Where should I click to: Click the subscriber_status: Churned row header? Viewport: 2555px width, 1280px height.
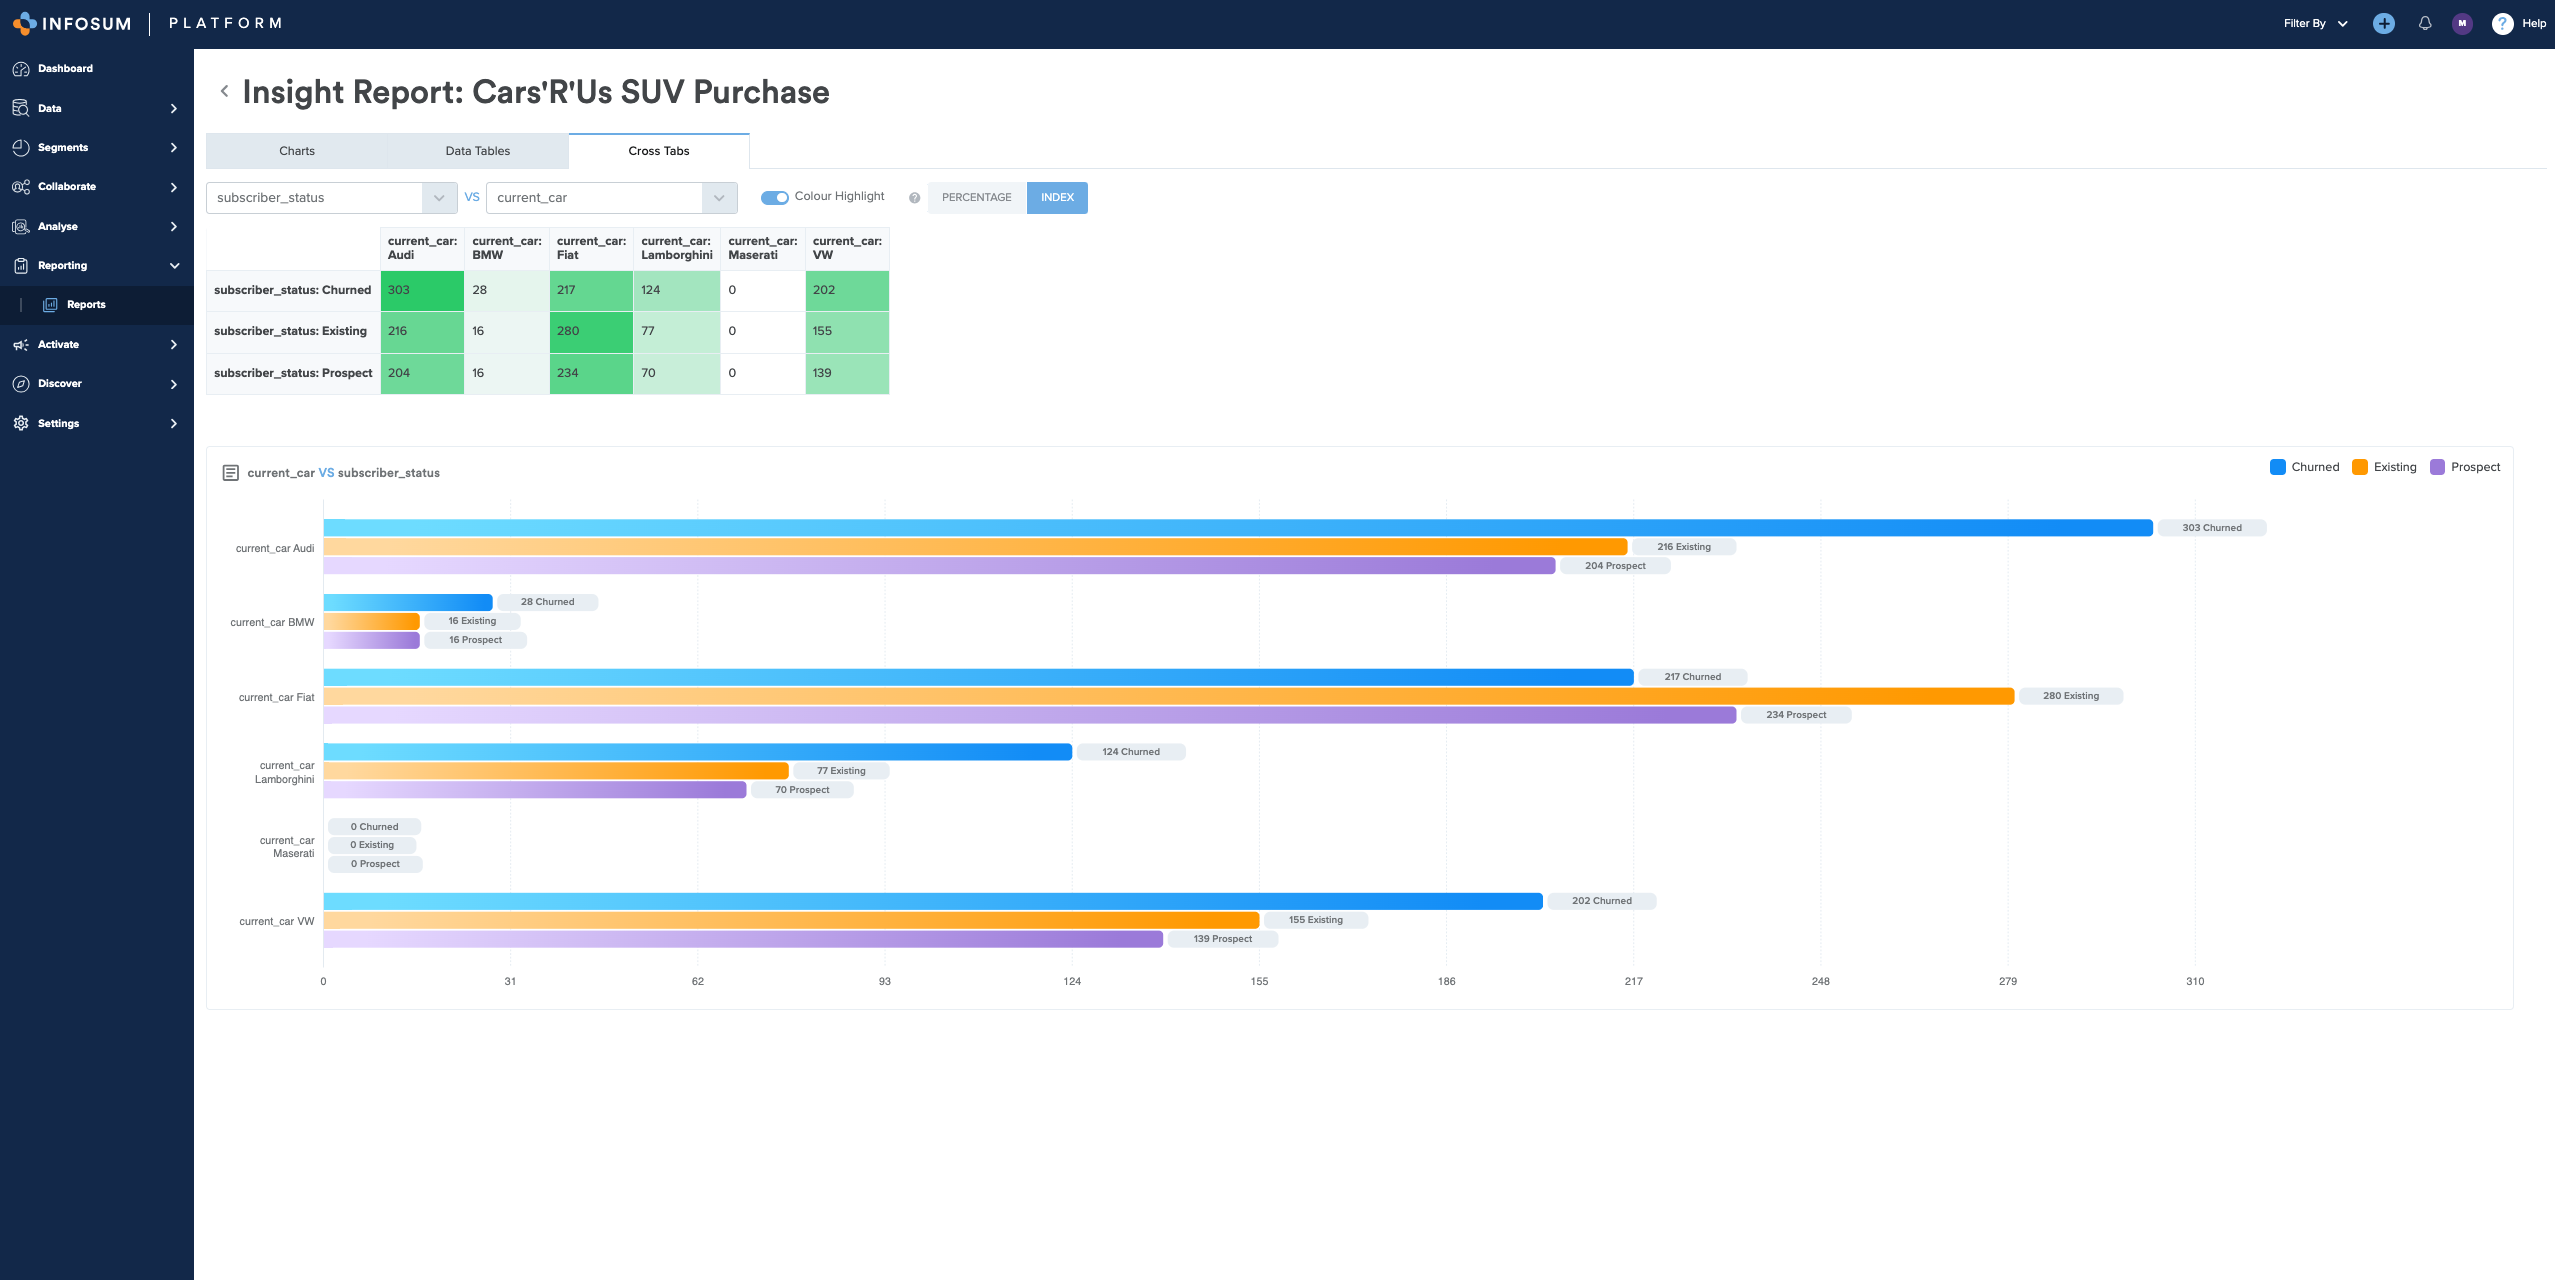pyautogui.click(x=293, y=290)
